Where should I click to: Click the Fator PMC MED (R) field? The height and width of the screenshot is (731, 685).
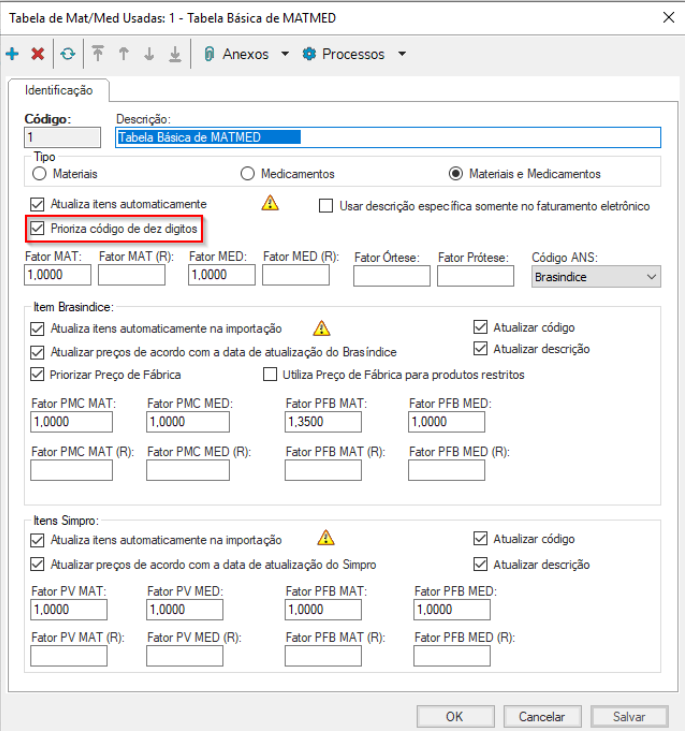pos(188,470)
